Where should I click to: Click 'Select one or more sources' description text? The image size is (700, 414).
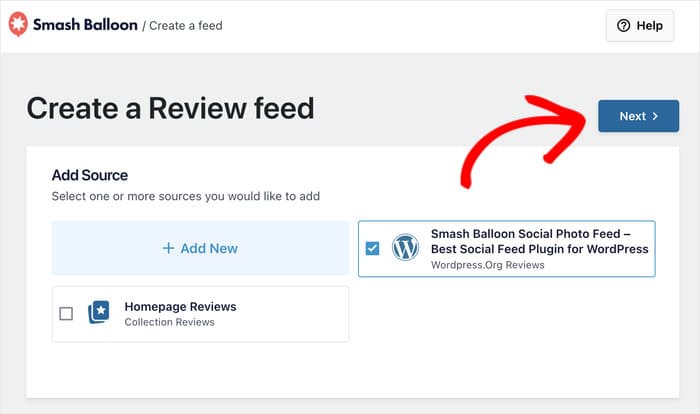pyautogui.click(x=186, y=196)
